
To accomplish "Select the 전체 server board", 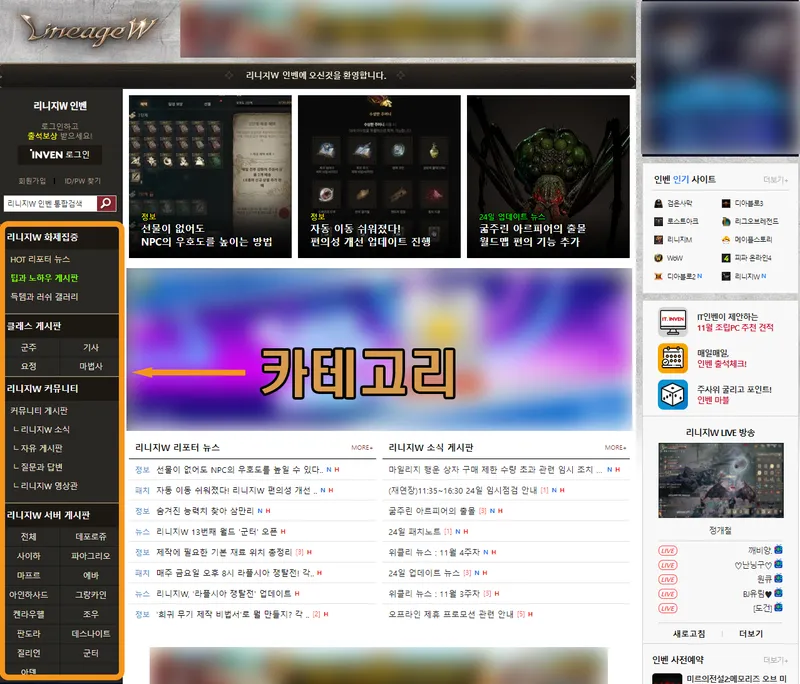I will point(29,537).
